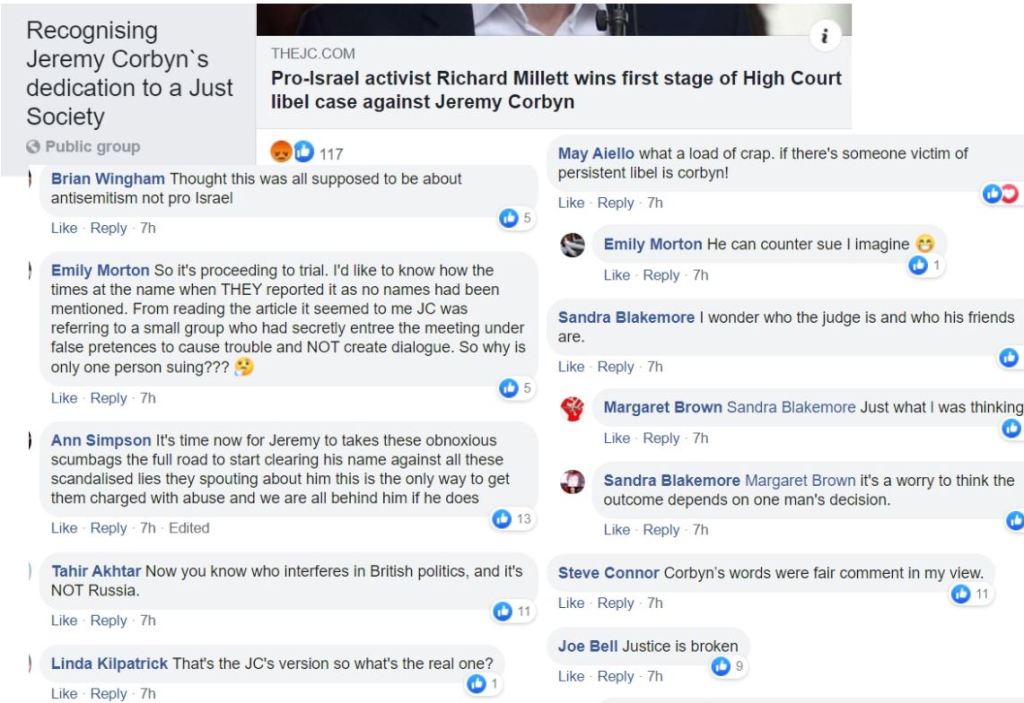Open Linda Kilpatrick's profile link

109,663
